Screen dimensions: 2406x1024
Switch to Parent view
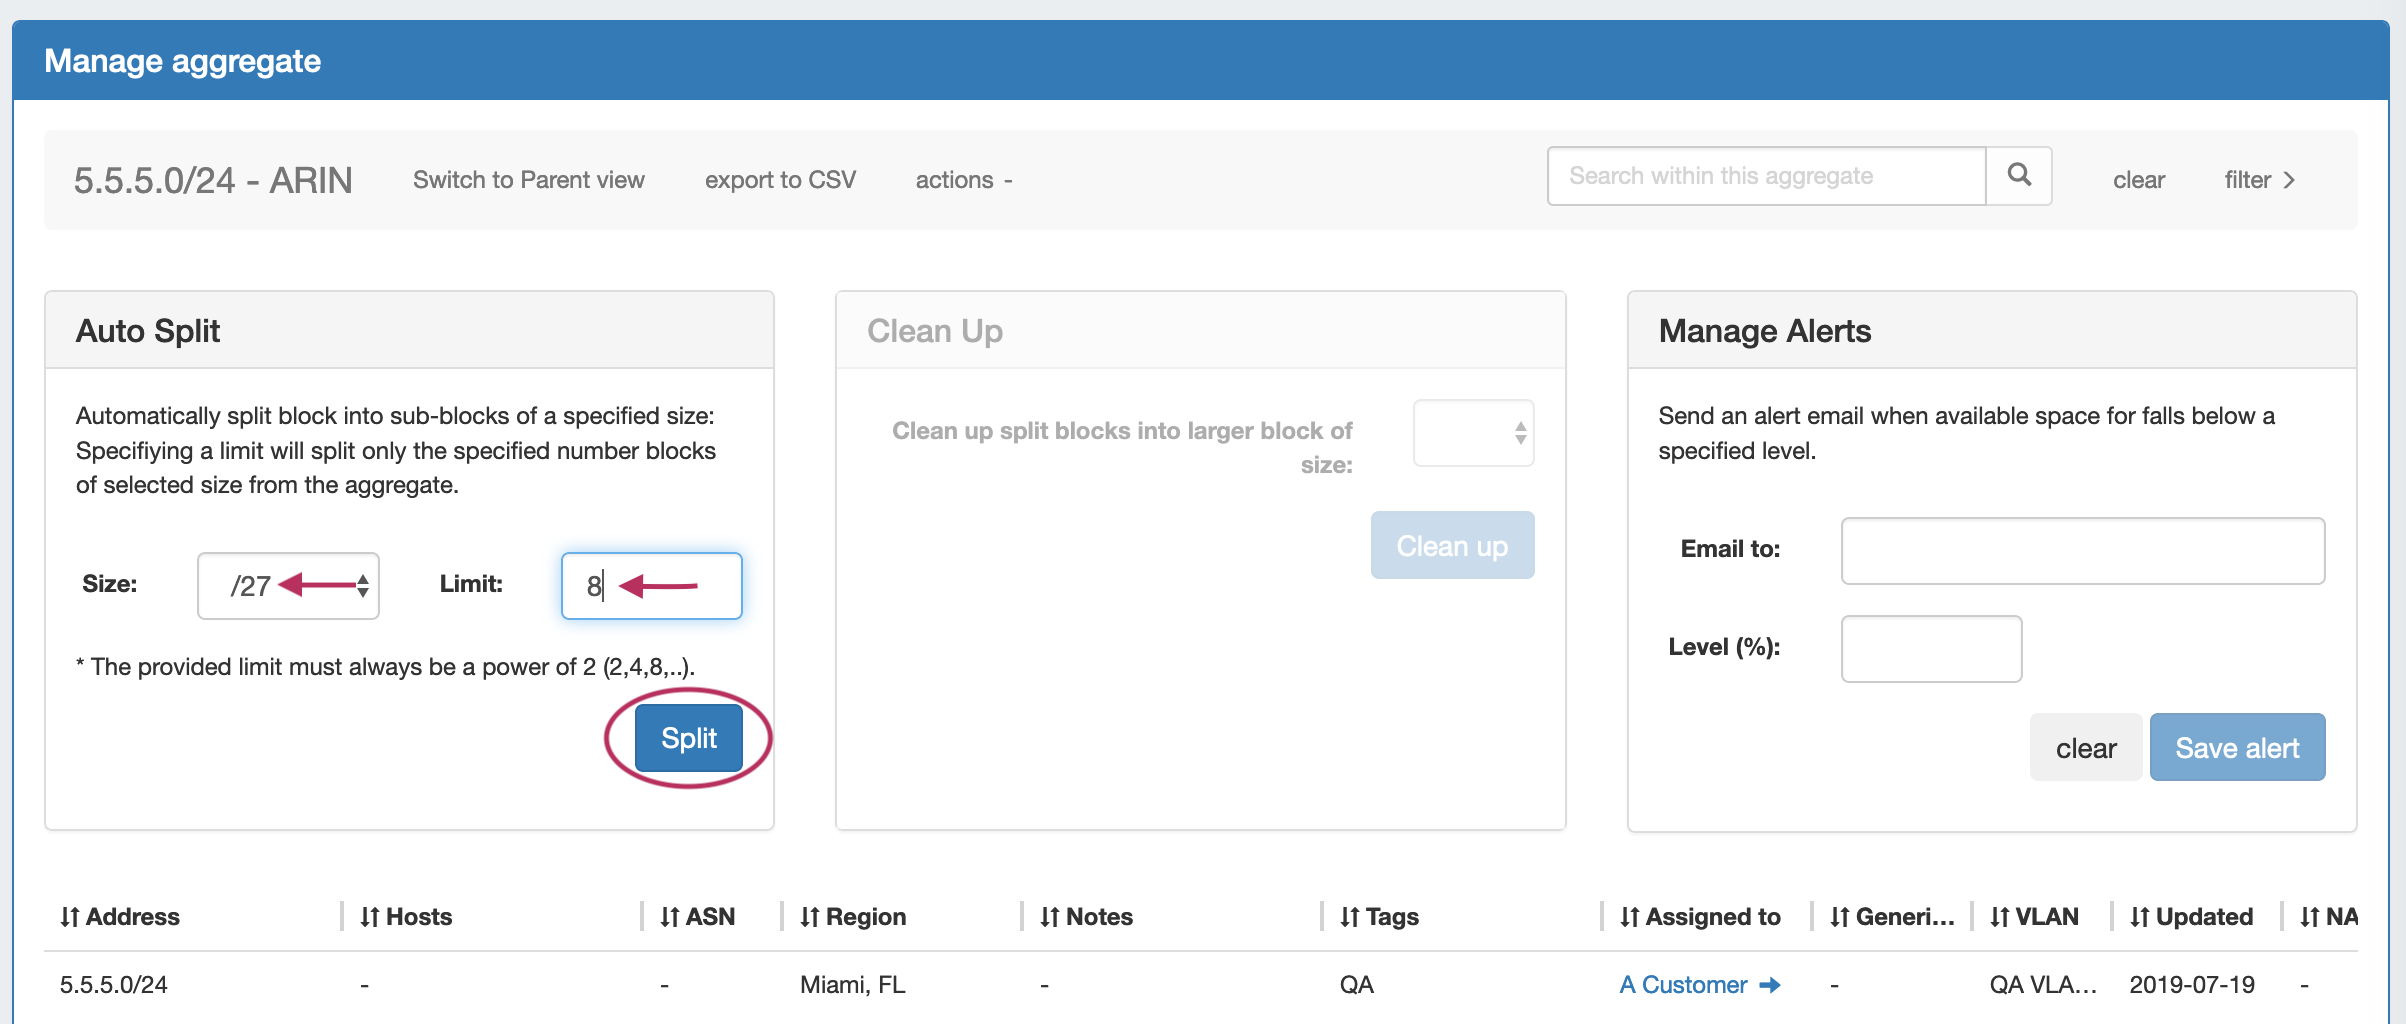(528, 180)
